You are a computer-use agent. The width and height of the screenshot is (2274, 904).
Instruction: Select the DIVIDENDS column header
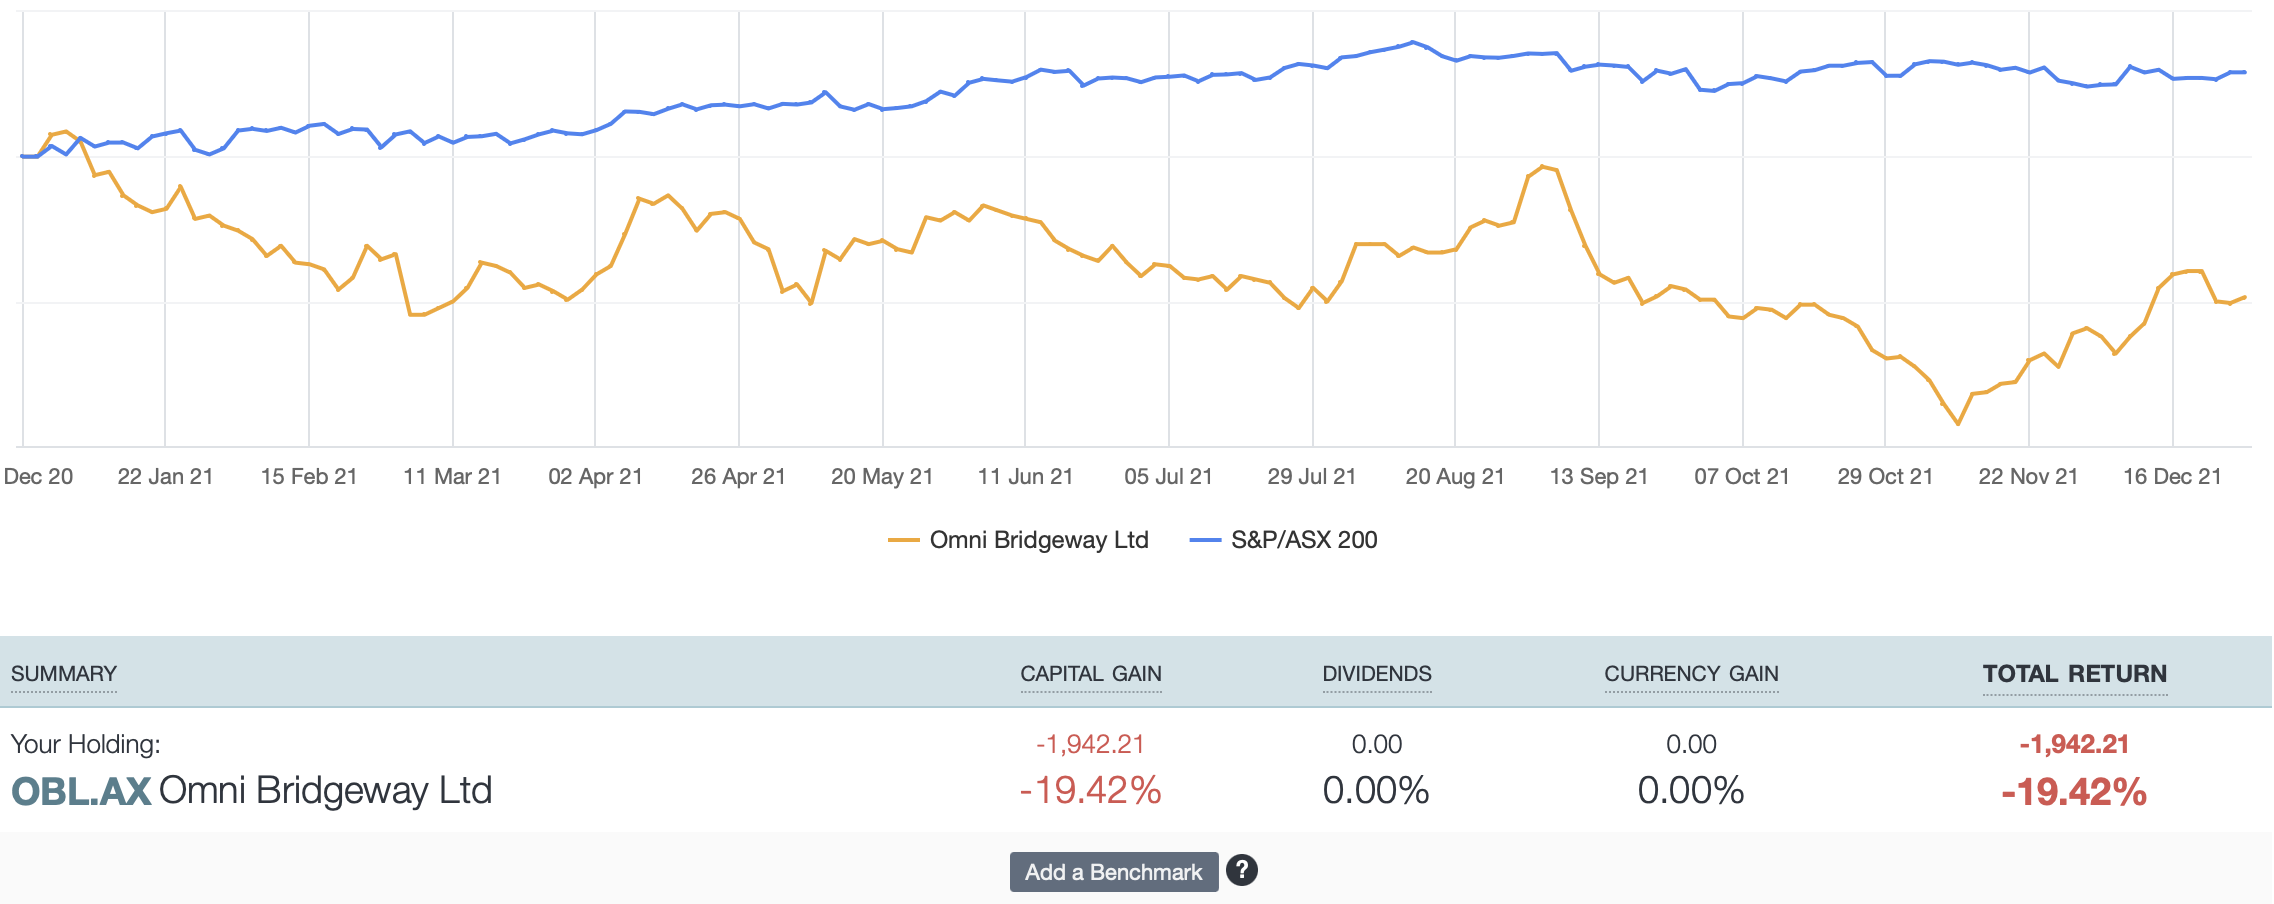(x=1376, y=674)
